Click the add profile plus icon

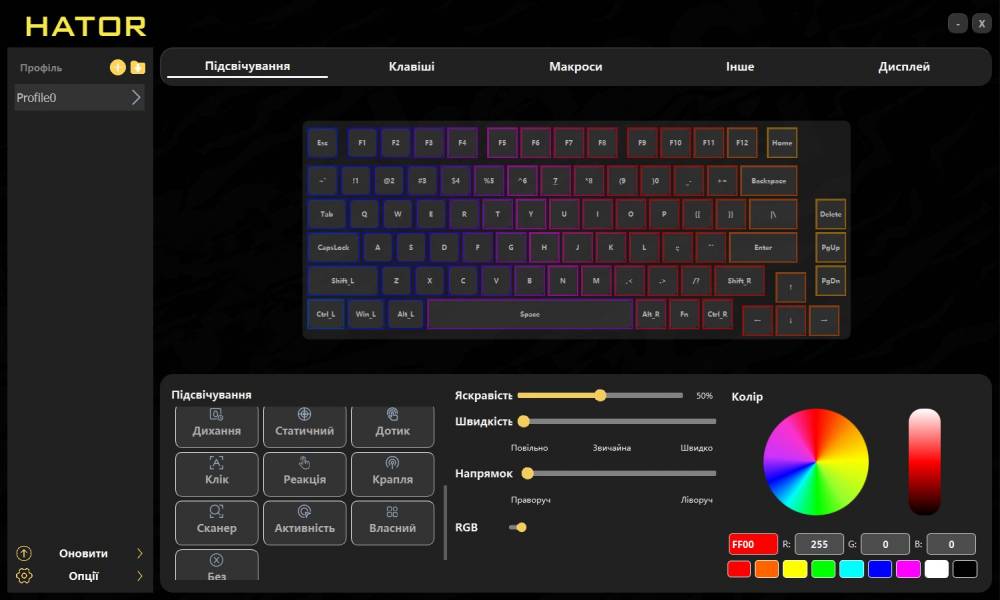click(x=117, y=68)
